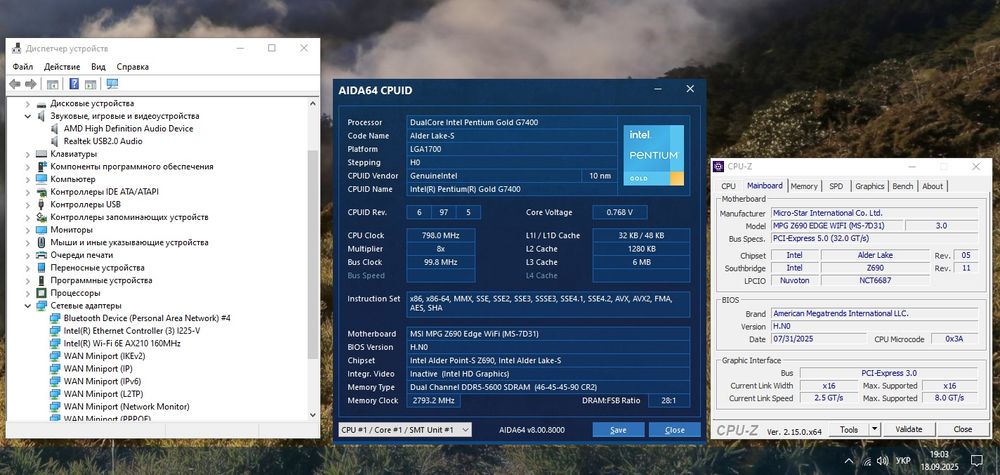Viewport: 1000px width, 475px height.
Task: Expand the Программные устройства node
Action: (x=28, y=281)
